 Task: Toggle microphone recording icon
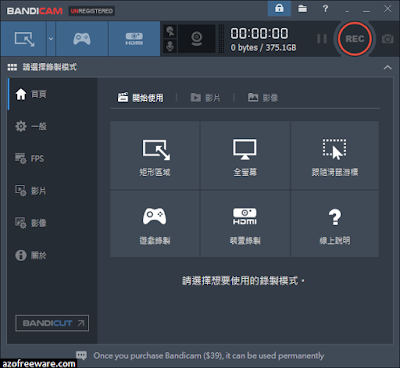point(170,46)
